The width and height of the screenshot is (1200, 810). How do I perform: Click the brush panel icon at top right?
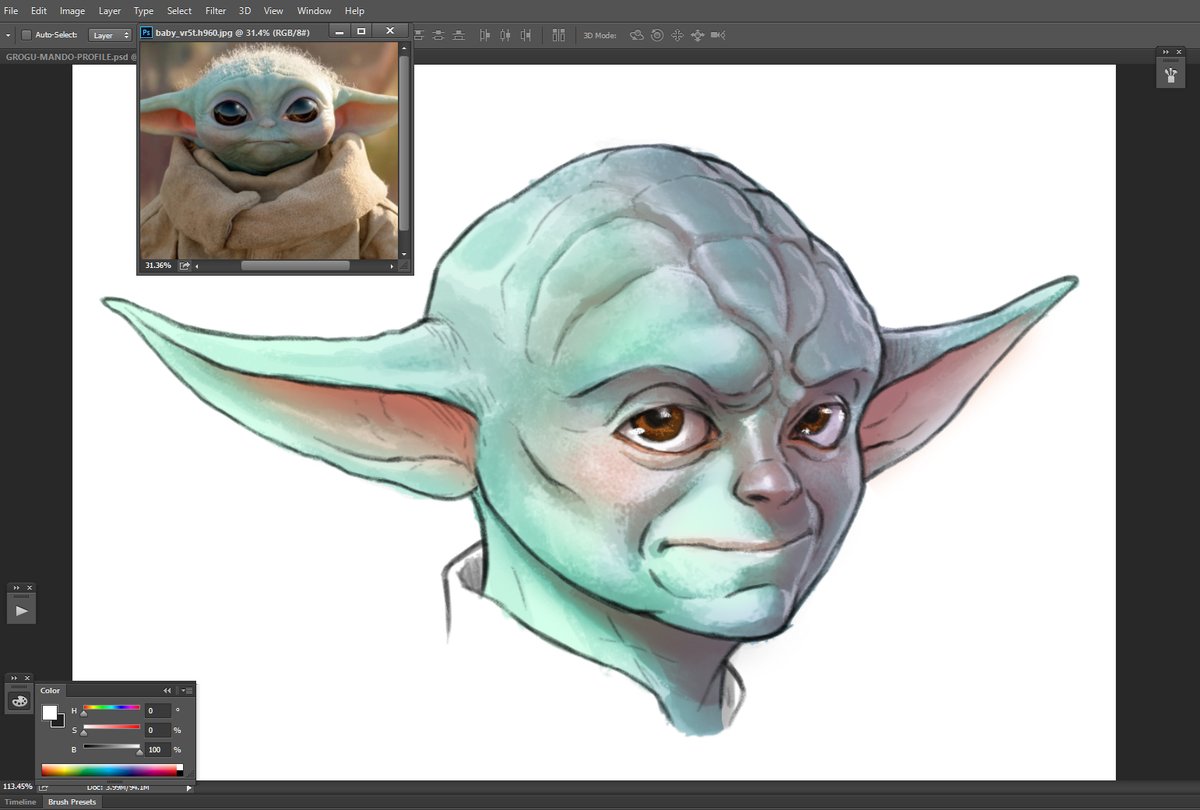[x=1171, y=73]
